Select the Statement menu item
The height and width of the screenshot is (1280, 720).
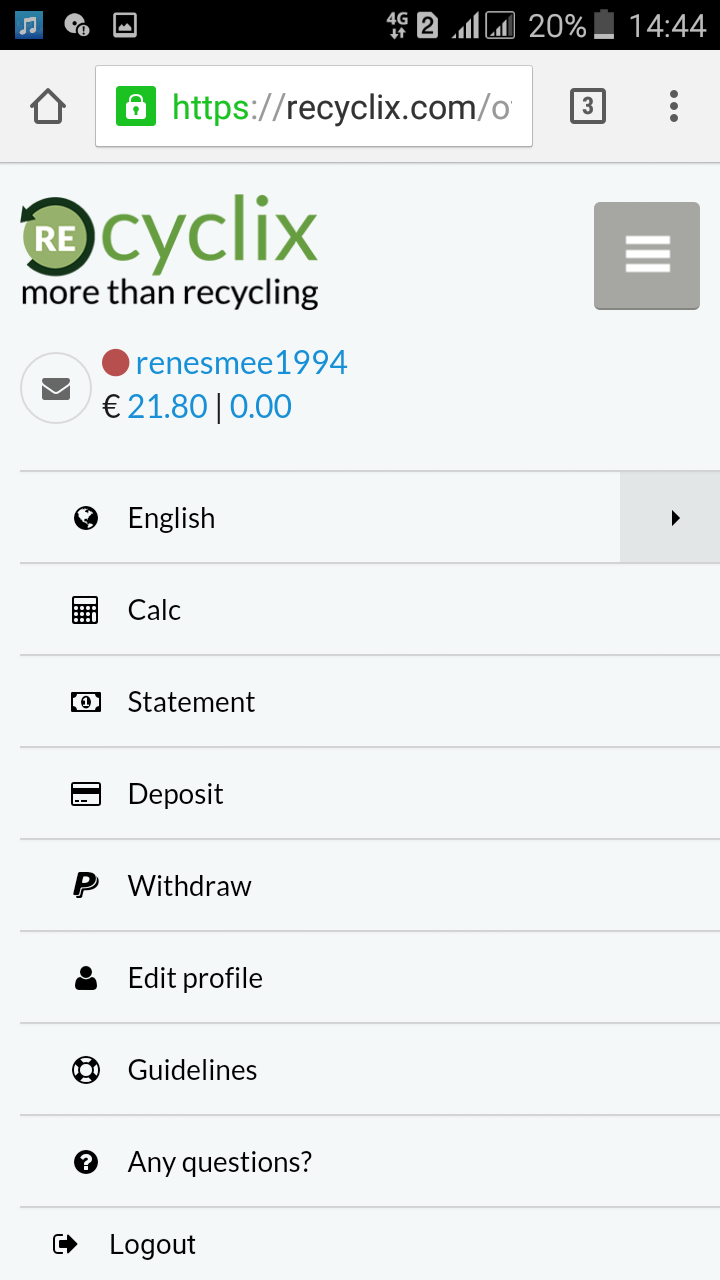click(x=191, y=702)
